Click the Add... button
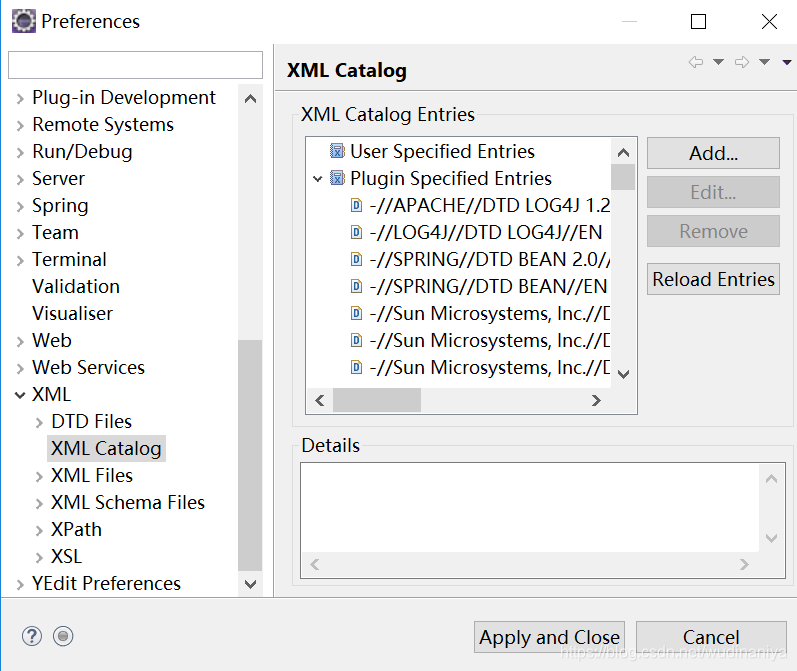This screenshot has height=671, width=797. [713, 153]
